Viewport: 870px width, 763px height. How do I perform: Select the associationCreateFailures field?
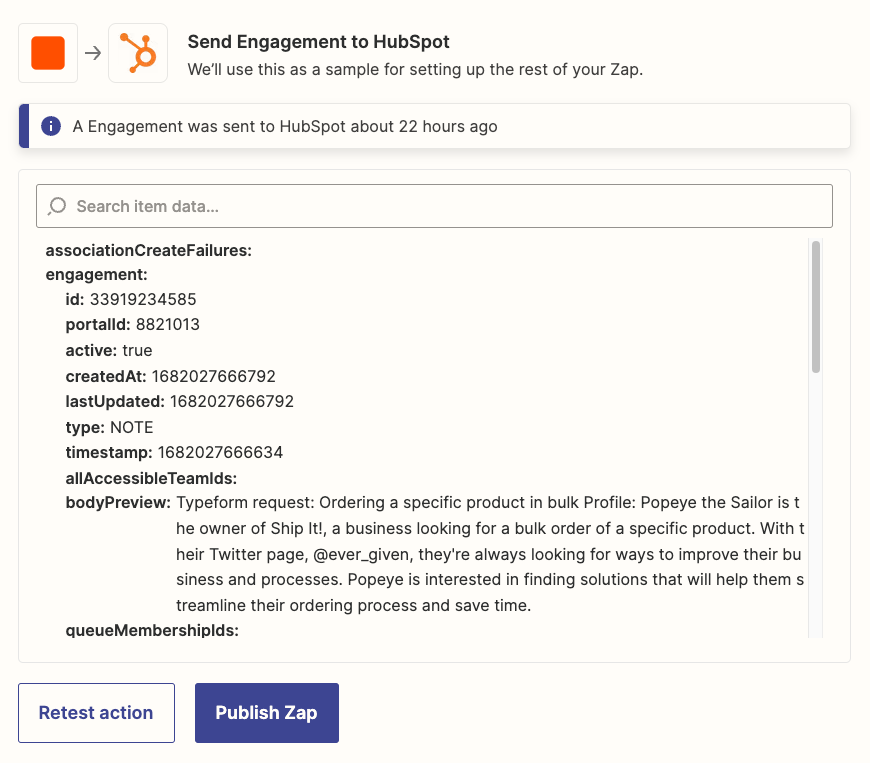tap(149, 250)
